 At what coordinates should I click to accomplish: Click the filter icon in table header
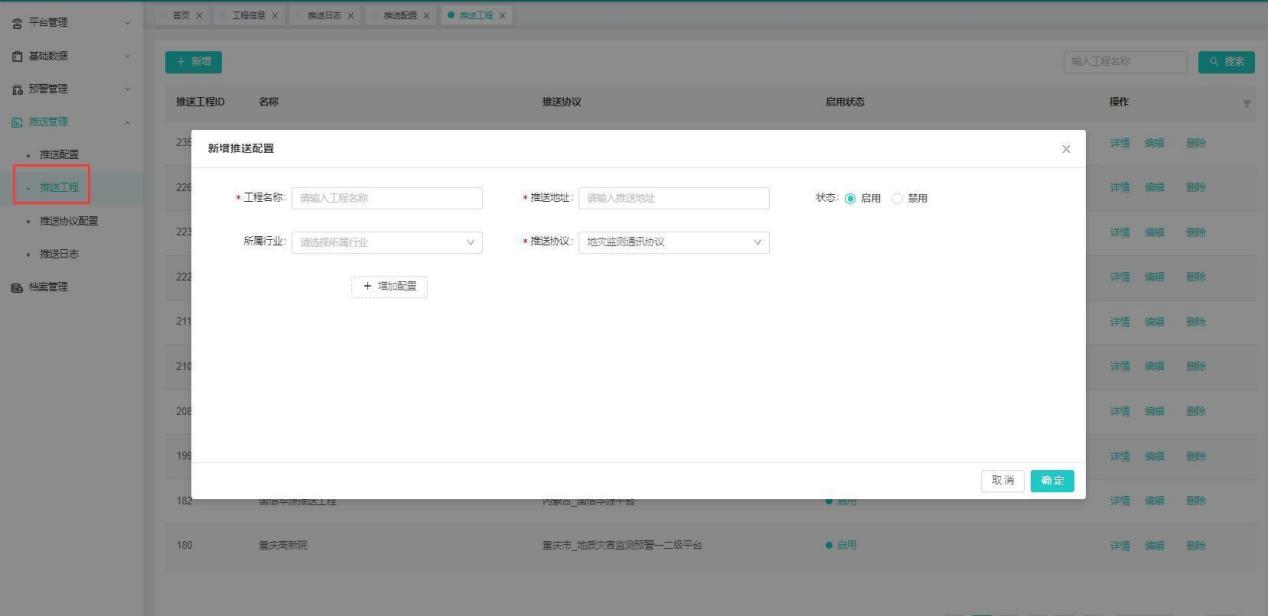click(1246, 103)
